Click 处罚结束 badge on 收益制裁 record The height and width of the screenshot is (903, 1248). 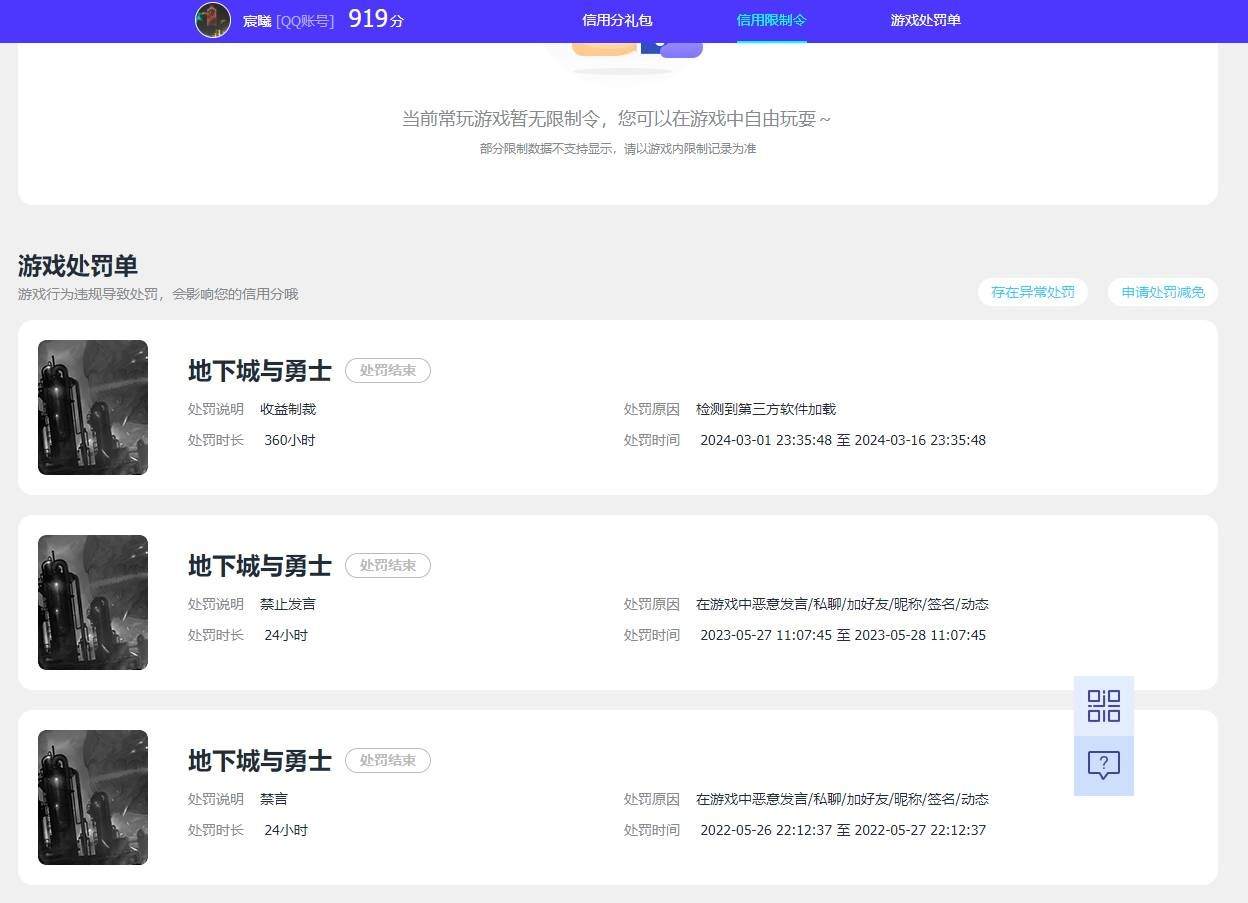(388, 370)
